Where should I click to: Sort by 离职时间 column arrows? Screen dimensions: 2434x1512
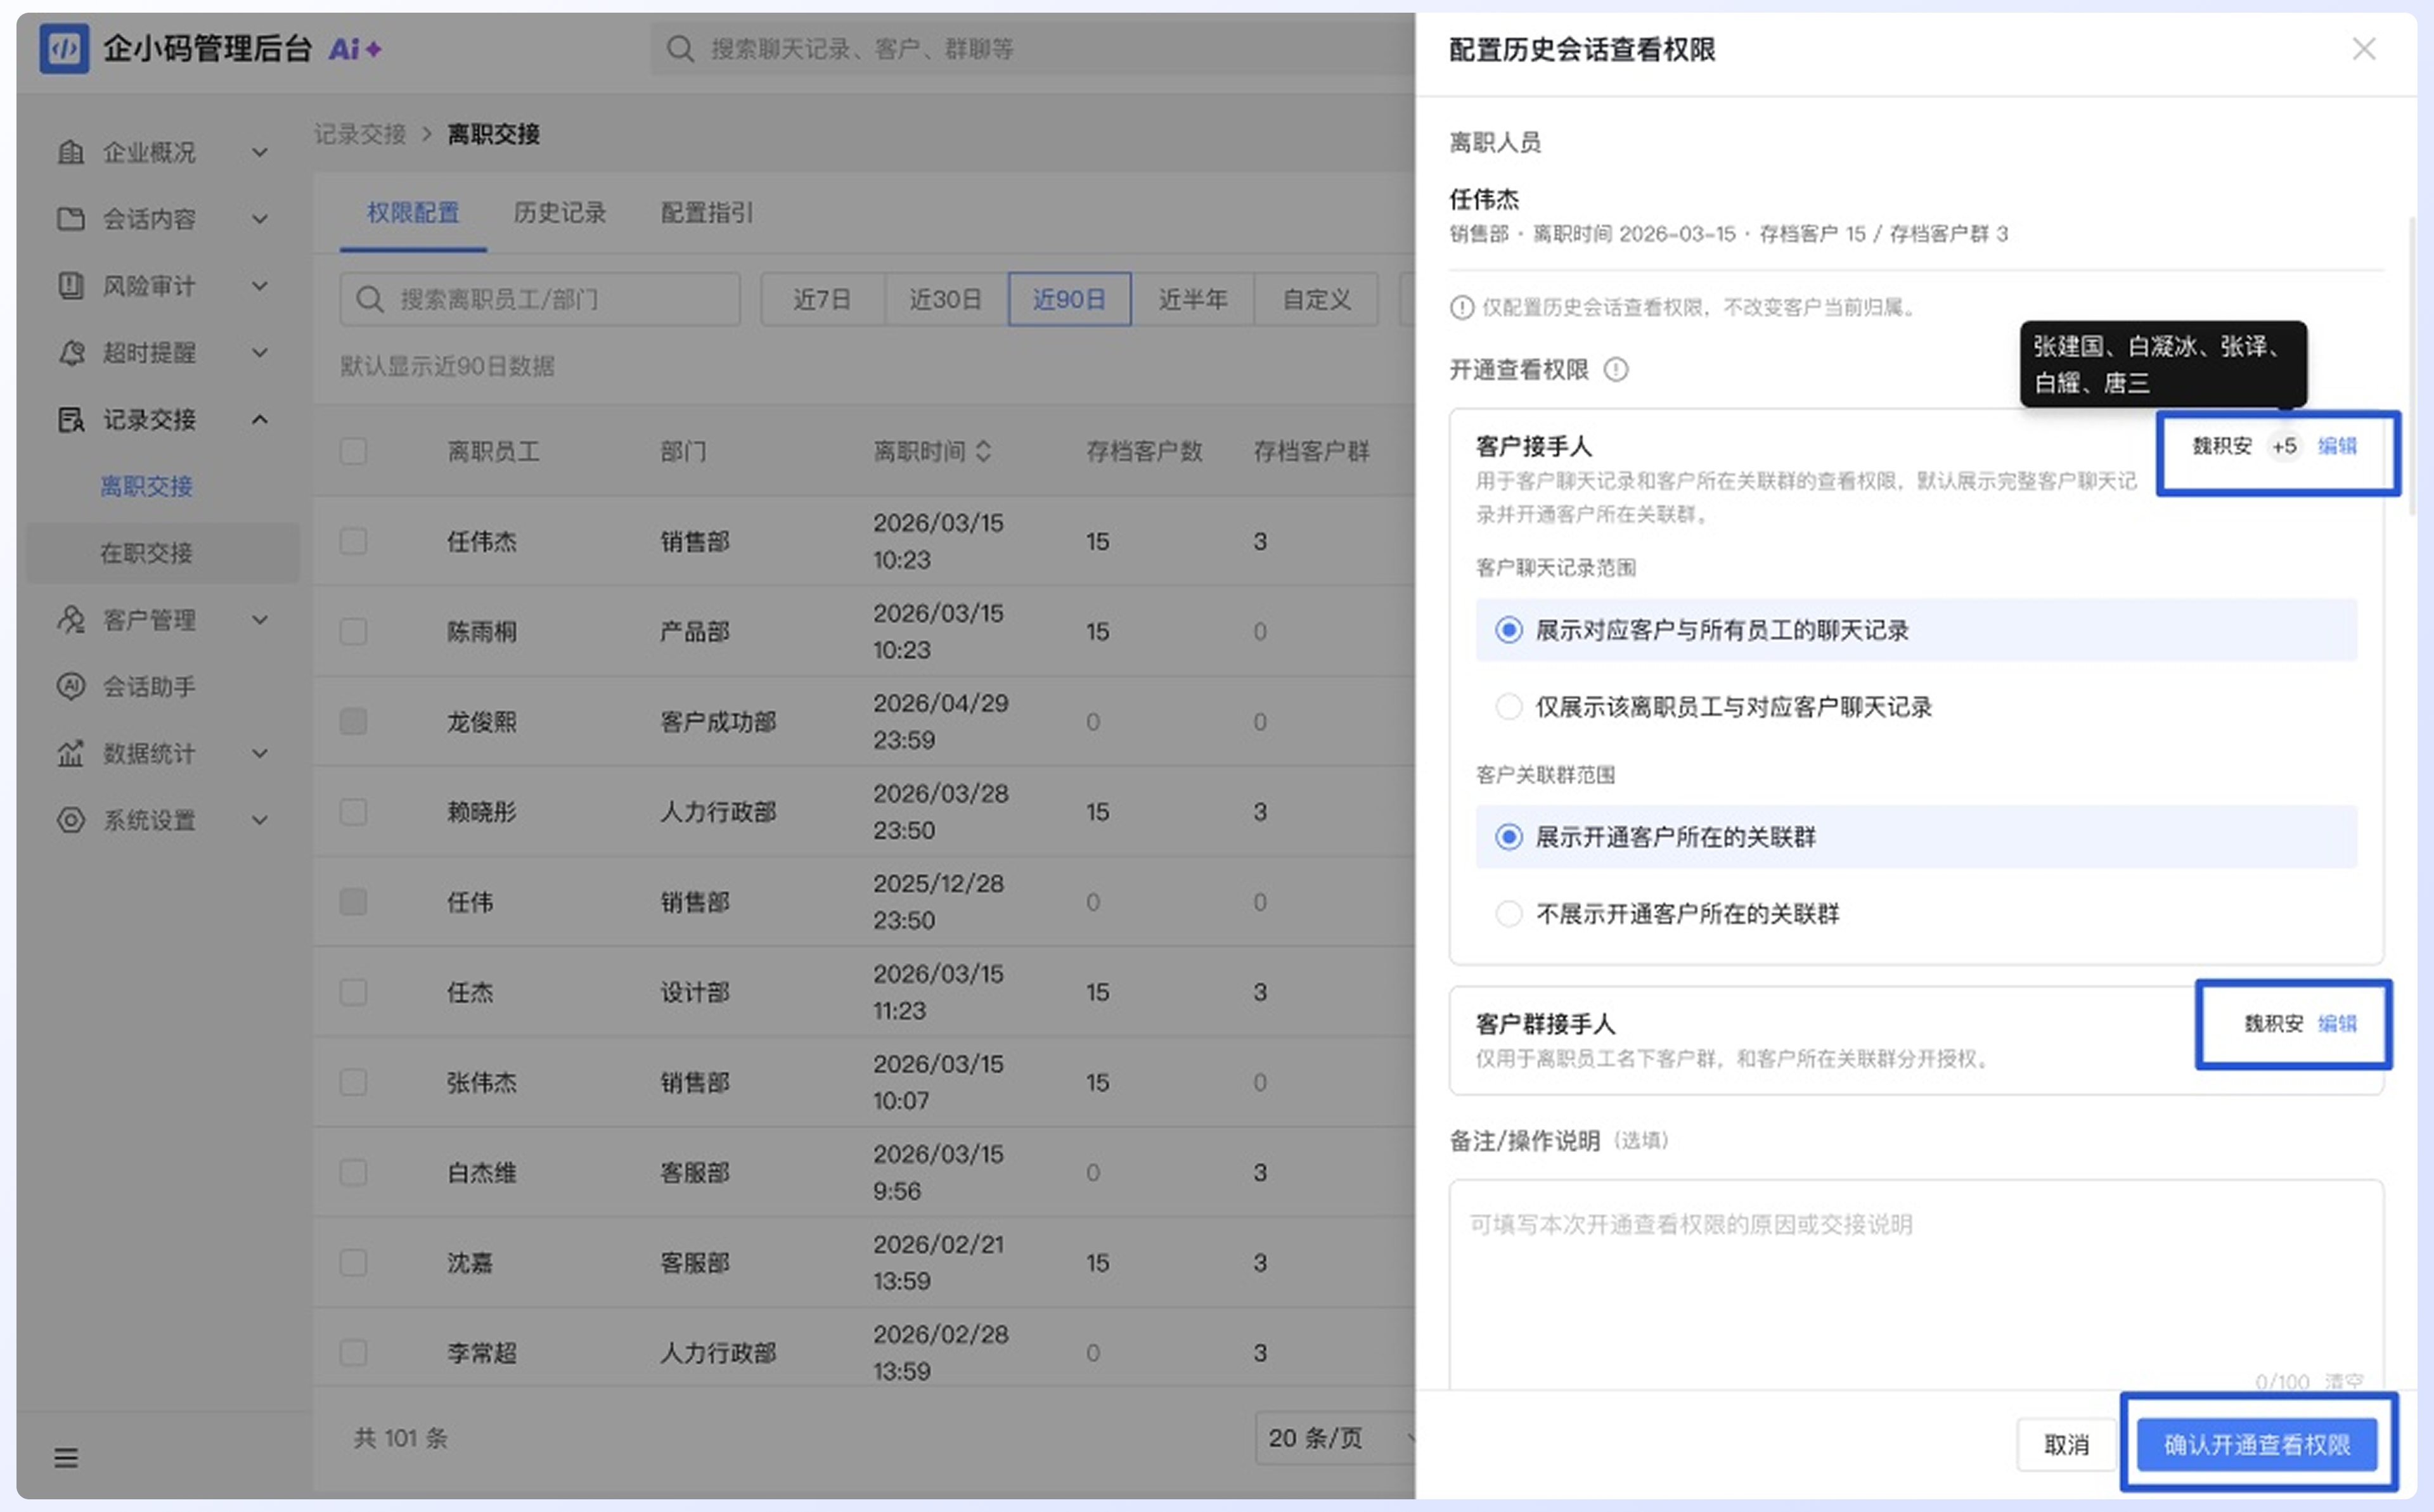(x=983, y=452)
